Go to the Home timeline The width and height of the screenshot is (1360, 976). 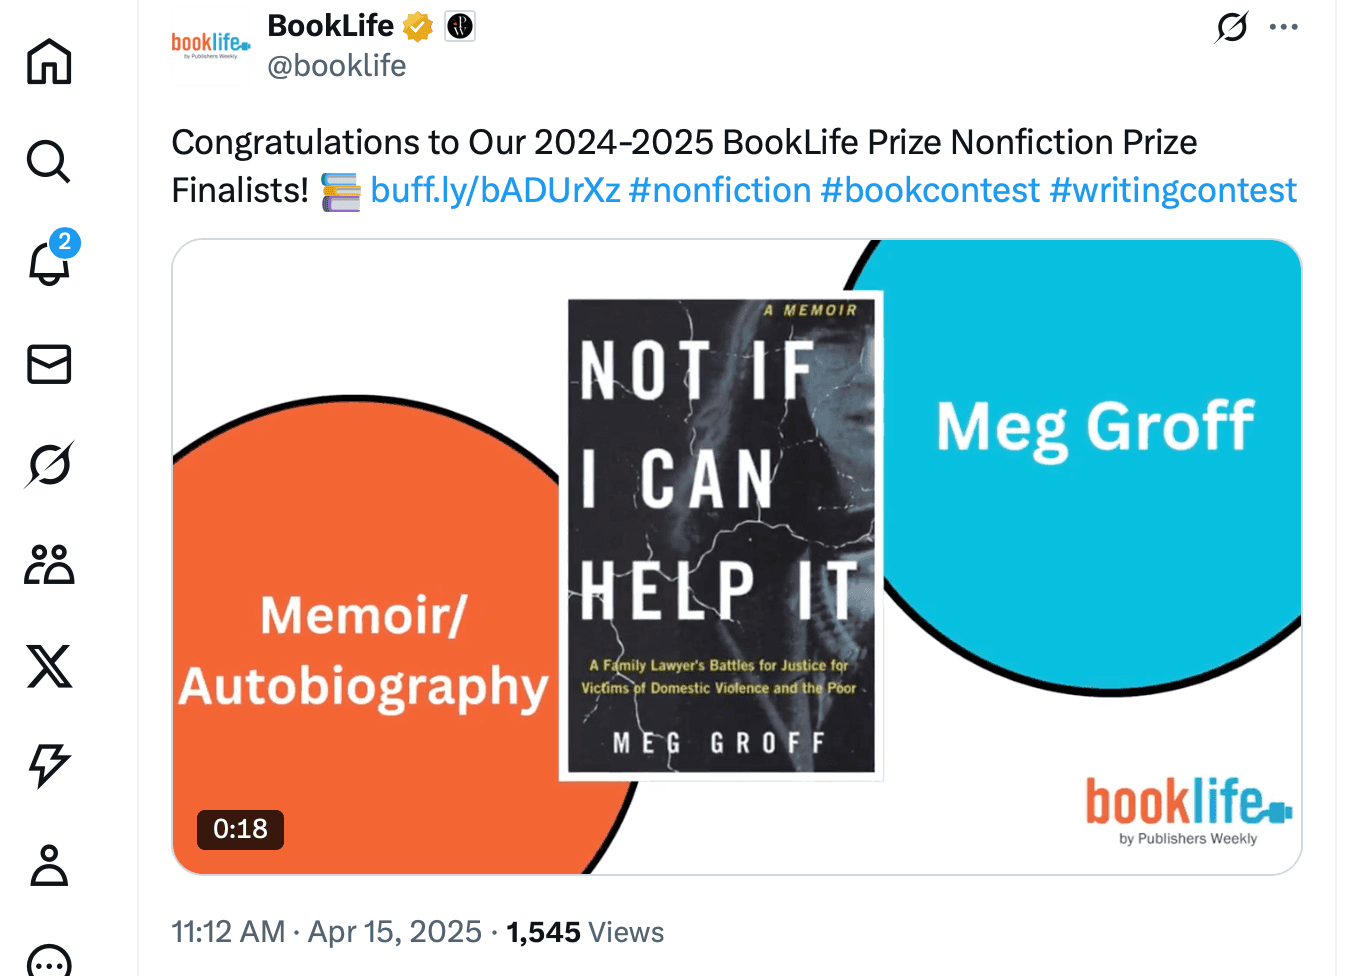(x=49, y=62)
